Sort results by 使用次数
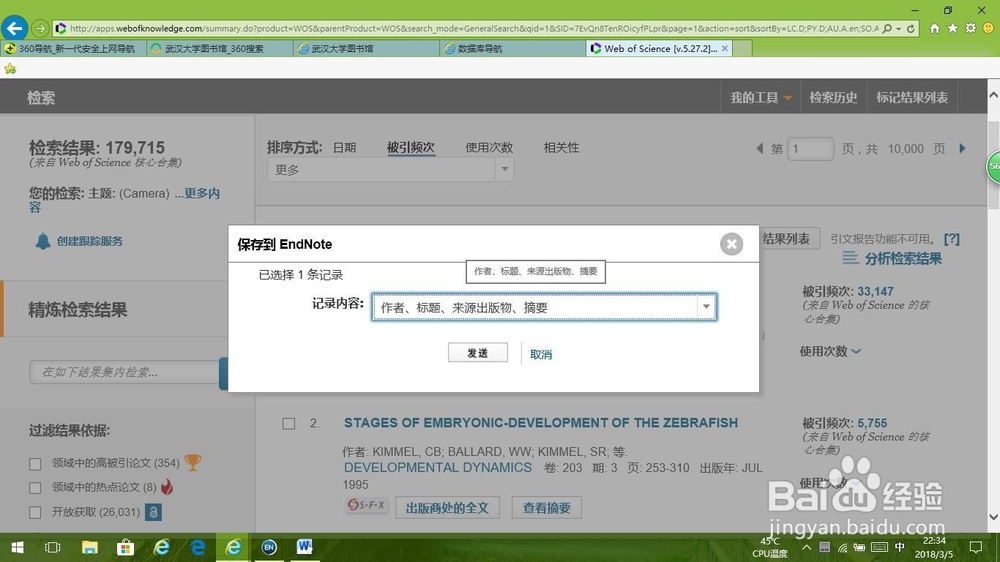The width and height of the screenshot is (1000, 562). coord(489,147)
